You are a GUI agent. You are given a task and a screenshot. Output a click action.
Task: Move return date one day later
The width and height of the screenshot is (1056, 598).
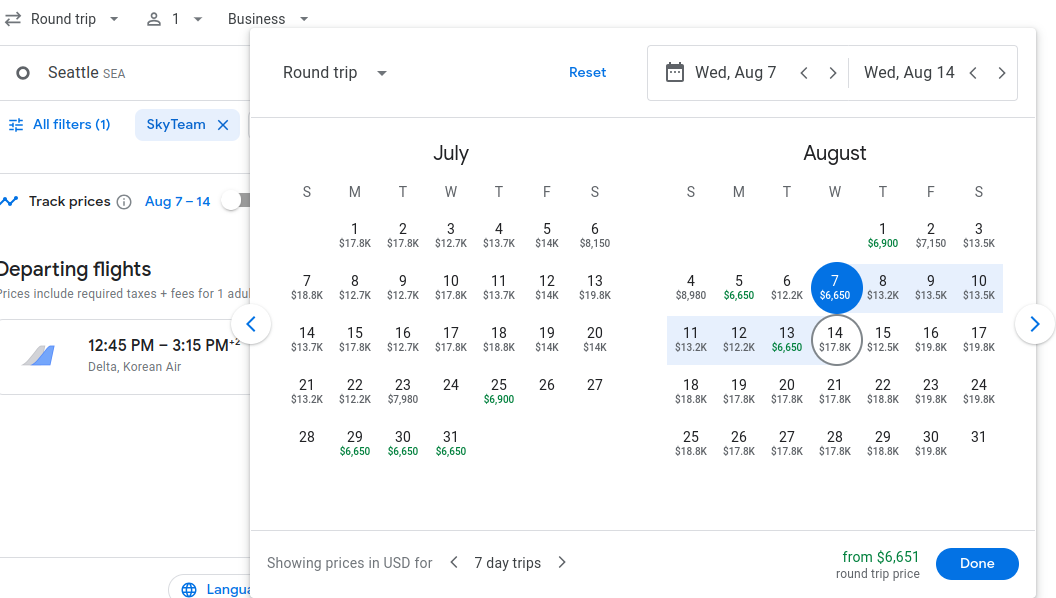pos(1001,73)
